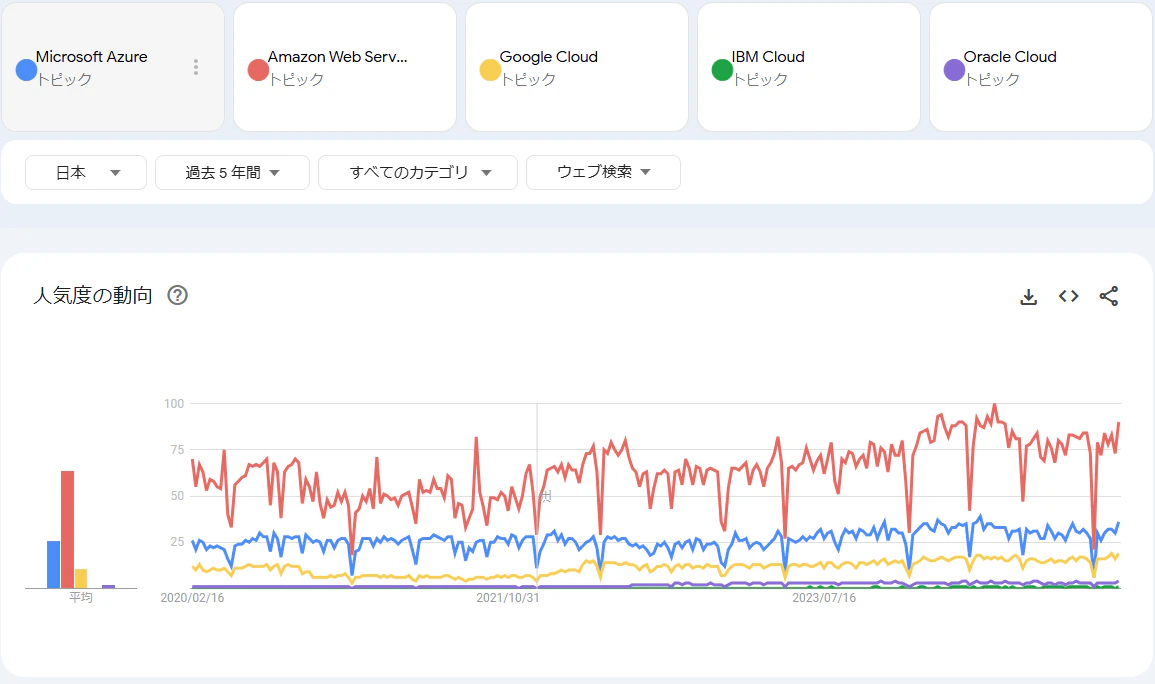Click the yellow Google Cloud color dot

491,70
